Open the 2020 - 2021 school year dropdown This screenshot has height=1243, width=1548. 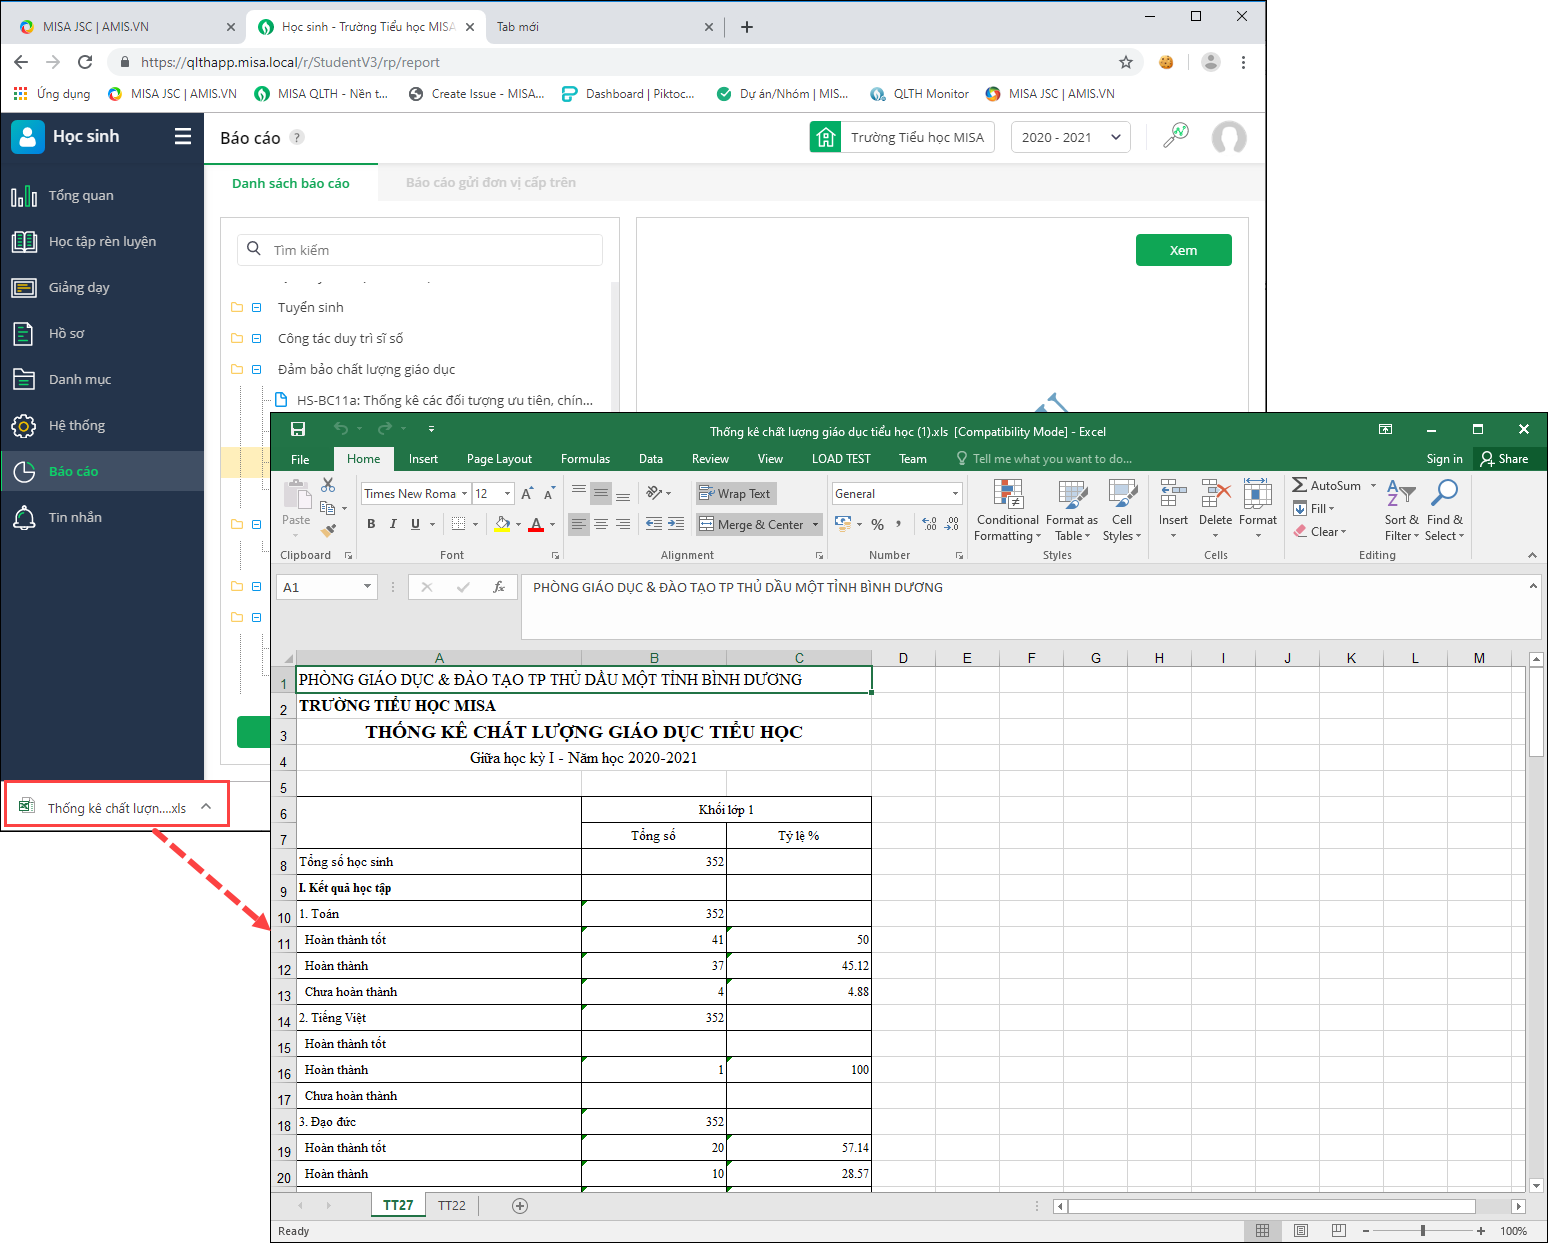coord(1070,138)
